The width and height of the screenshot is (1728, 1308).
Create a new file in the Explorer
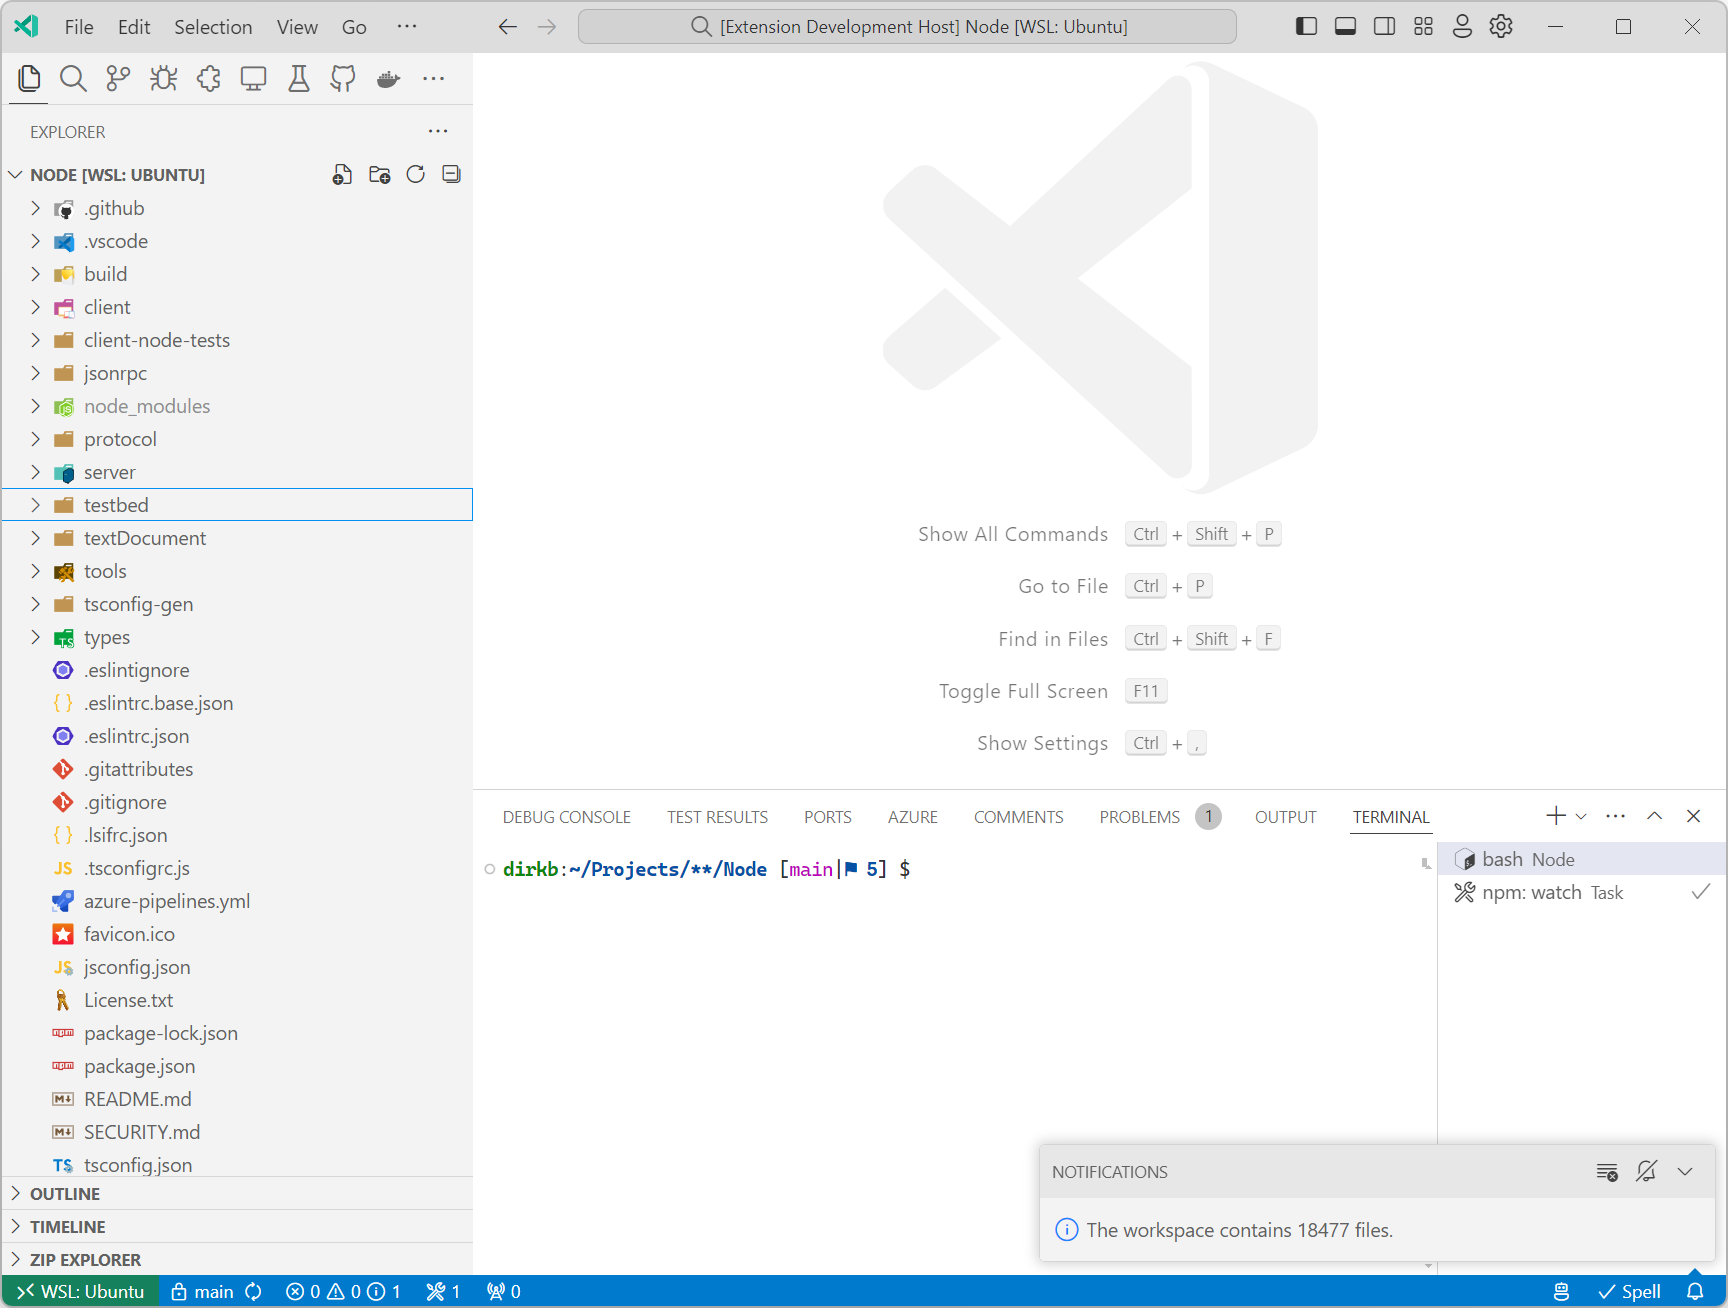342,174
